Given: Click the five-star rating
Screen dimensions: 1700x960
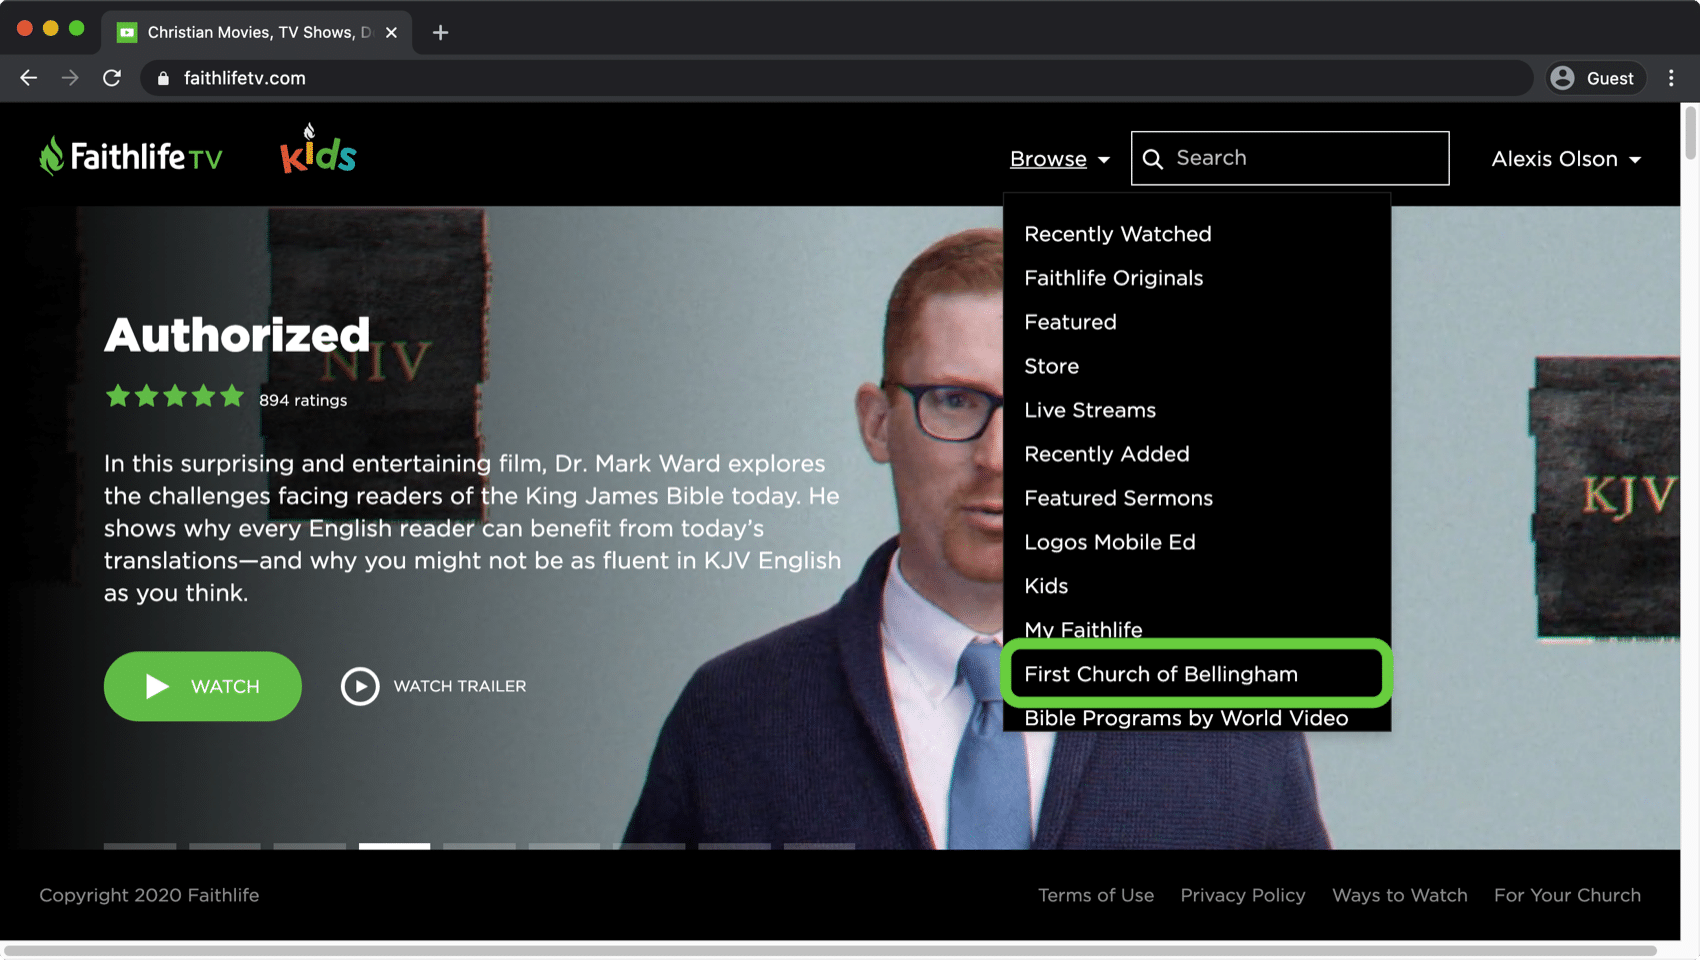Looking at the screenshot, I should (175, 397).
